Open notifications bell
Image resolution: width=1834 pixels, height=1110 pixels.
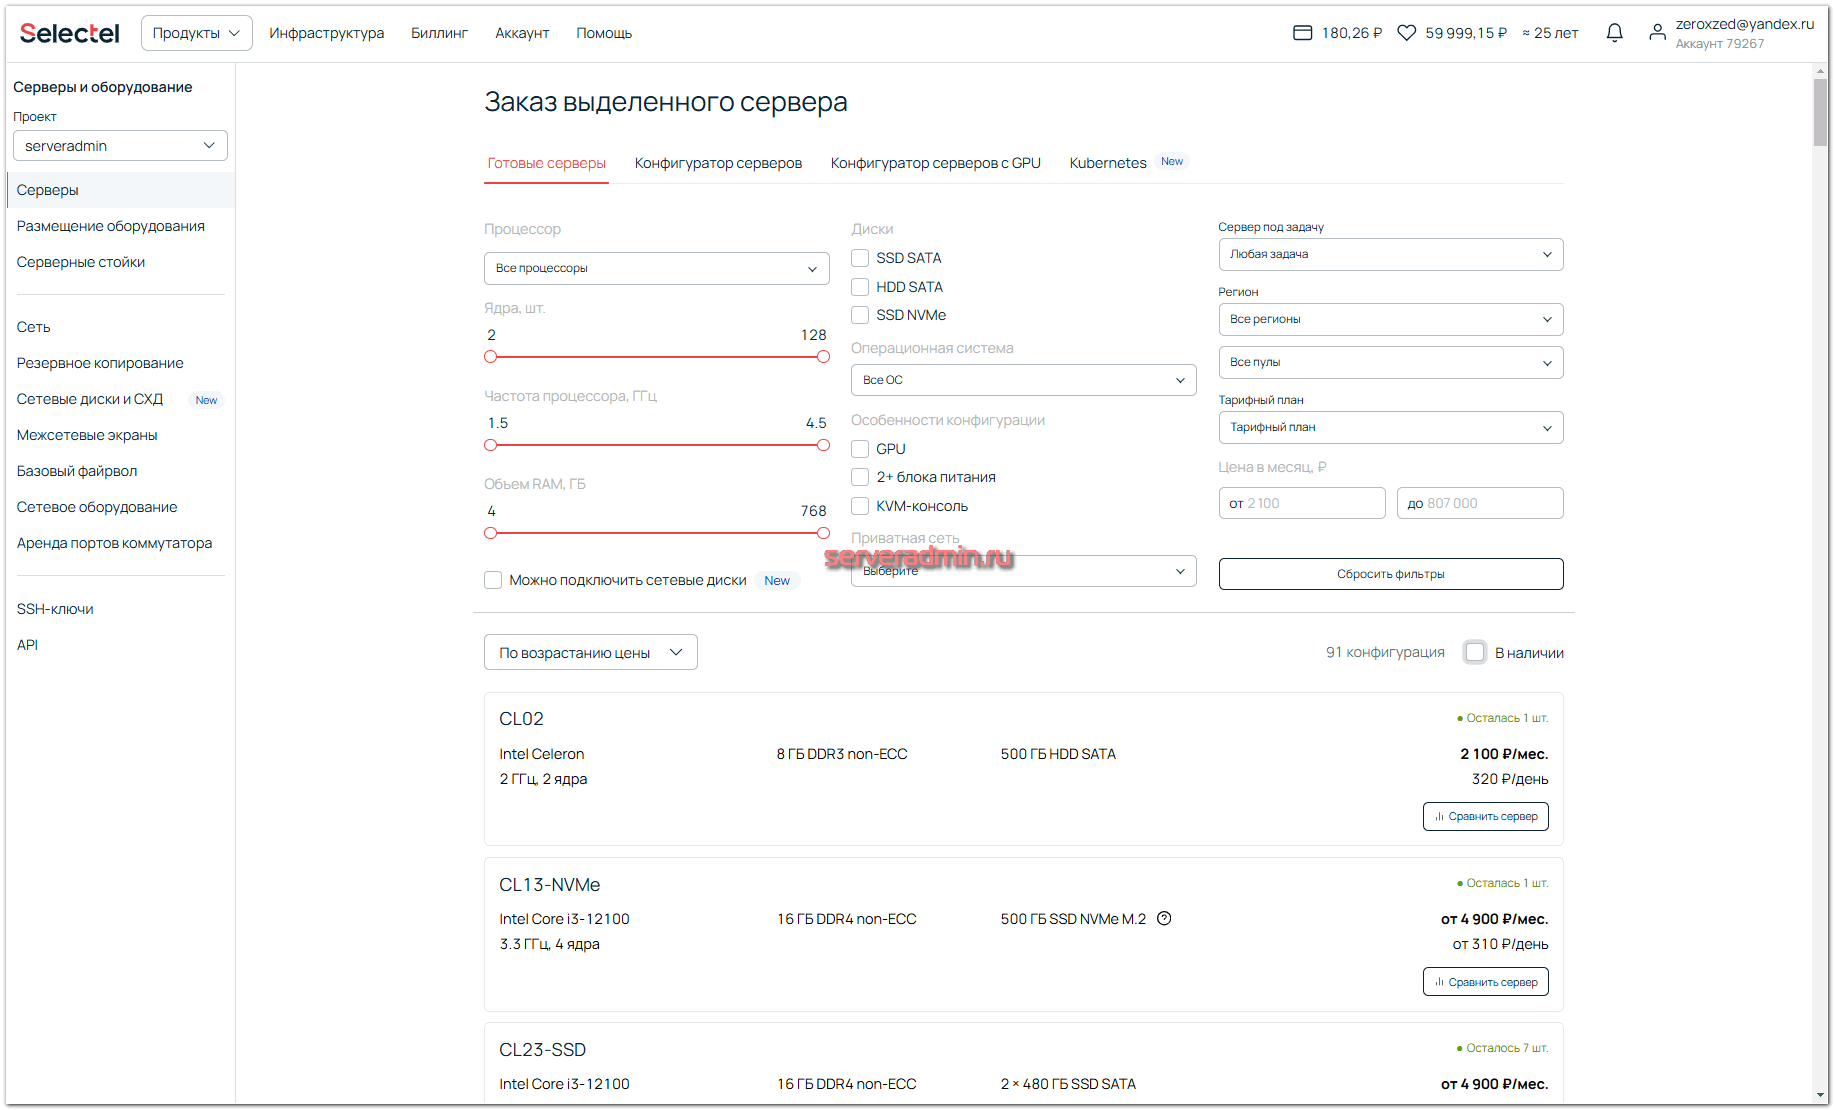pos(1614,33)
